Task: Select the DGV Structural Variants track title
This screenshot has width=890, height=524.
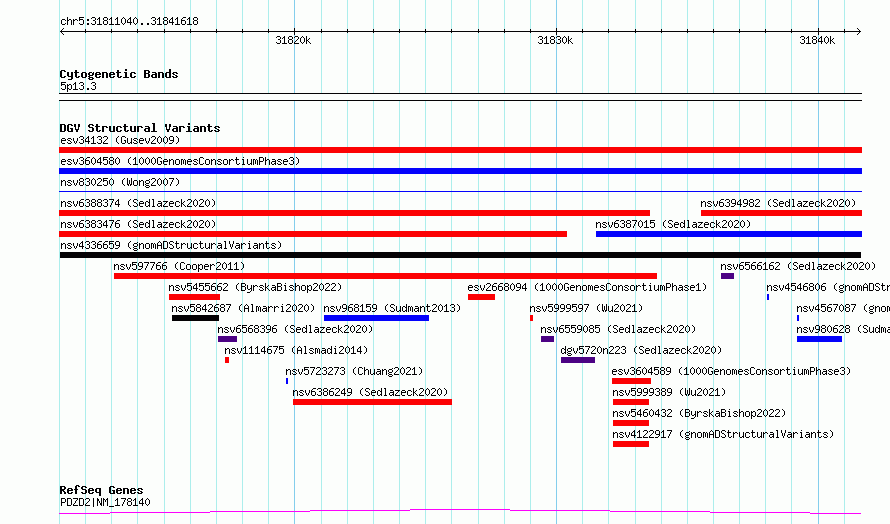Action: (140, 128)
